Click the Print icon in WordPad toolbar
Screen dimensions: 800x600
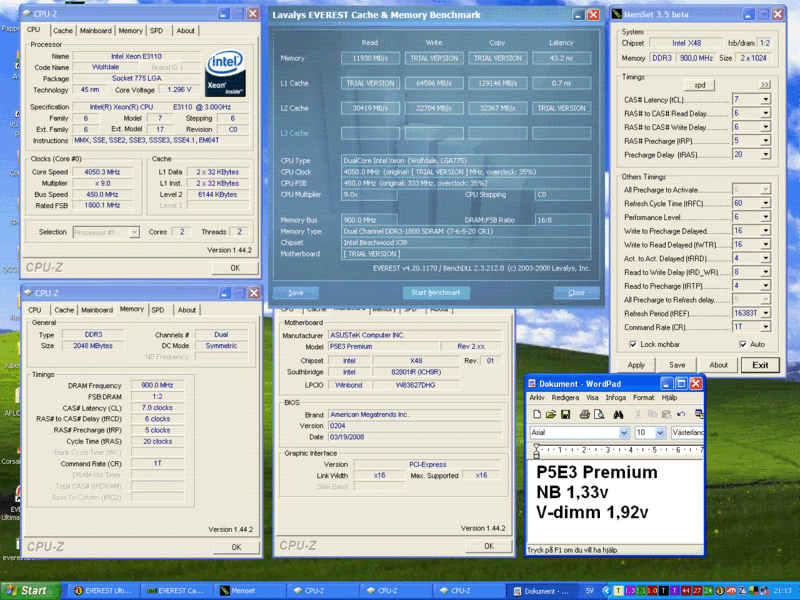(587, 414)
